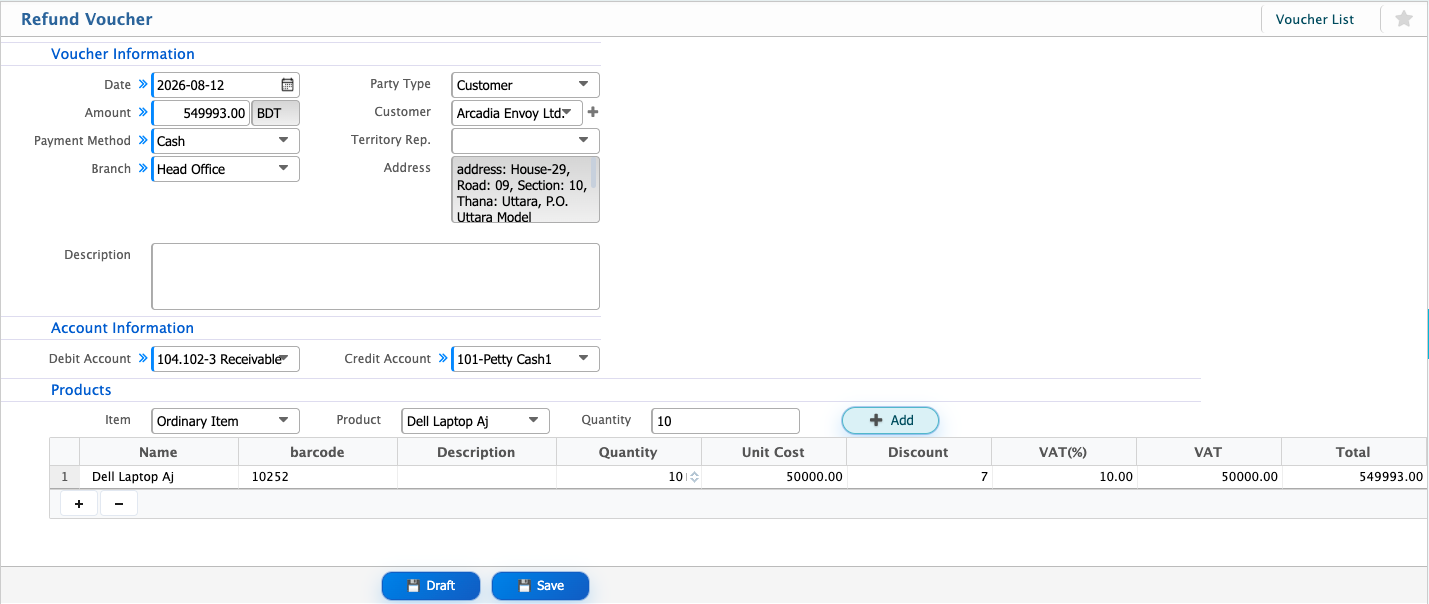This screenshot has width=1429, height=604.
Task: Click the Total column header
Action: point(1353,452)
